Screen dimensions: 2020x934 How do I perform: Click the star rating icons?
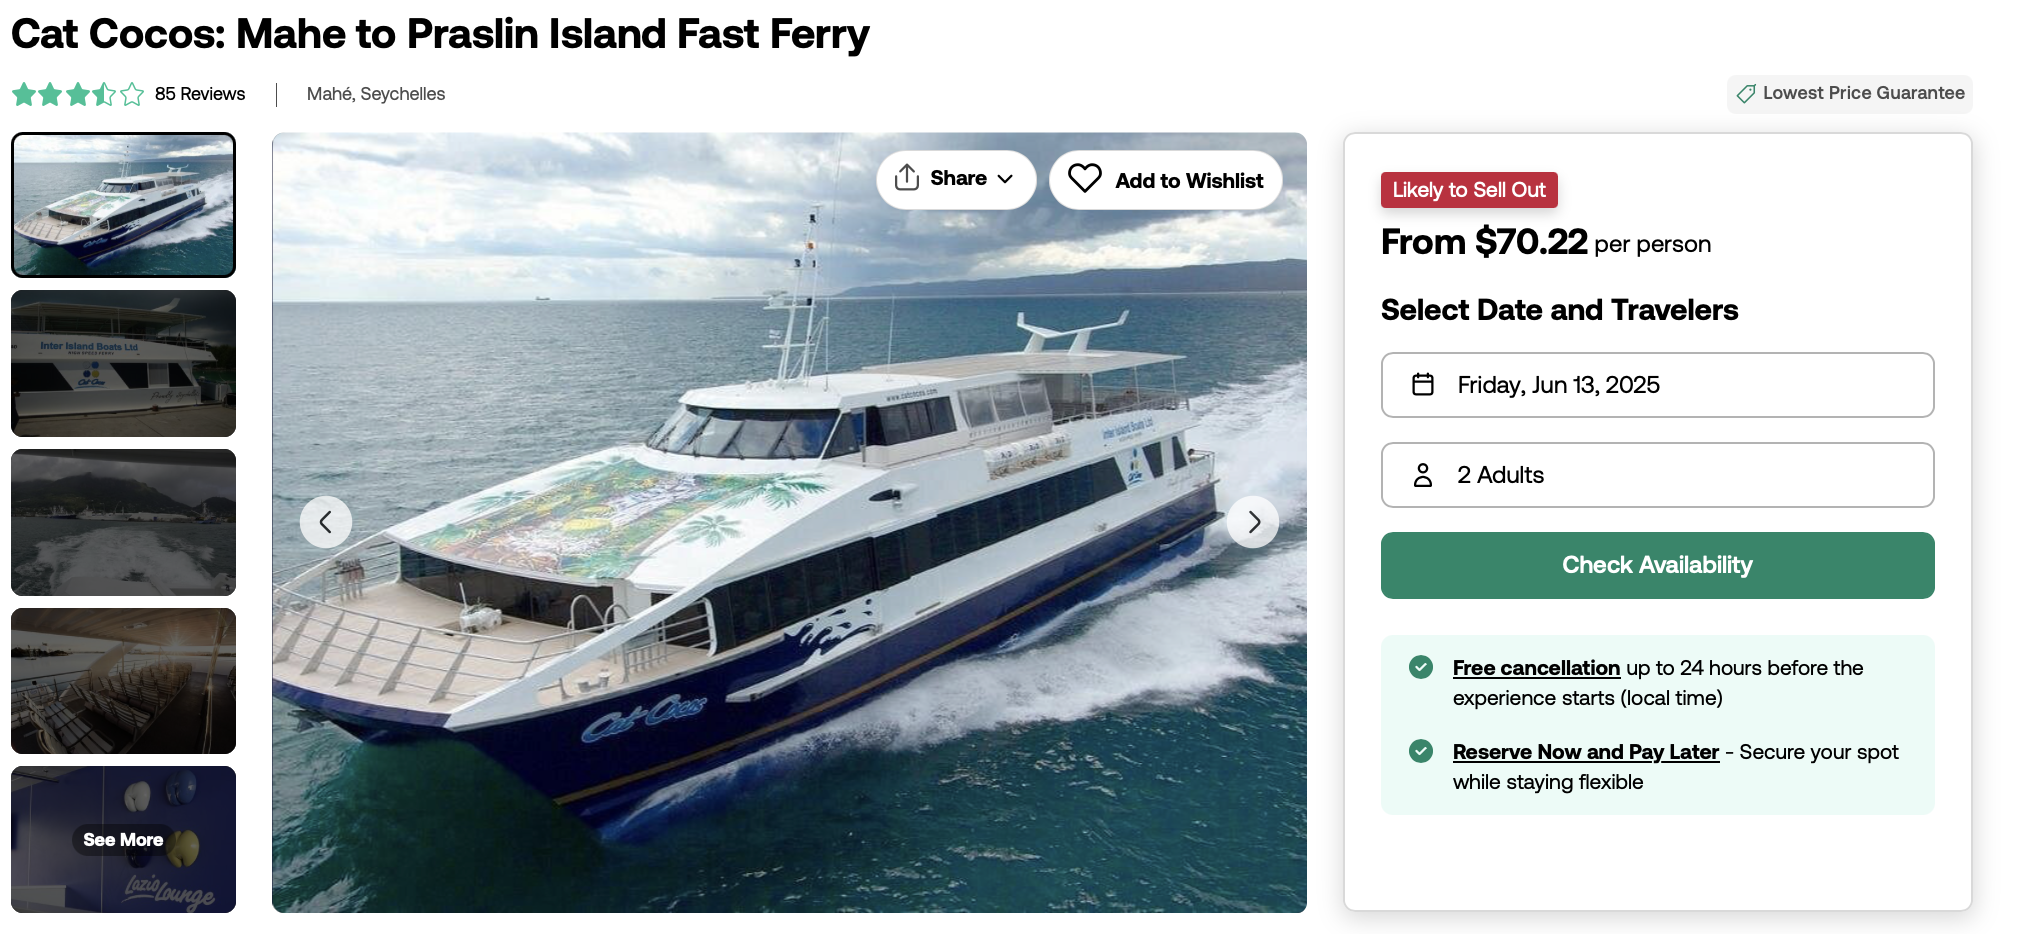[x=78, y=95]
